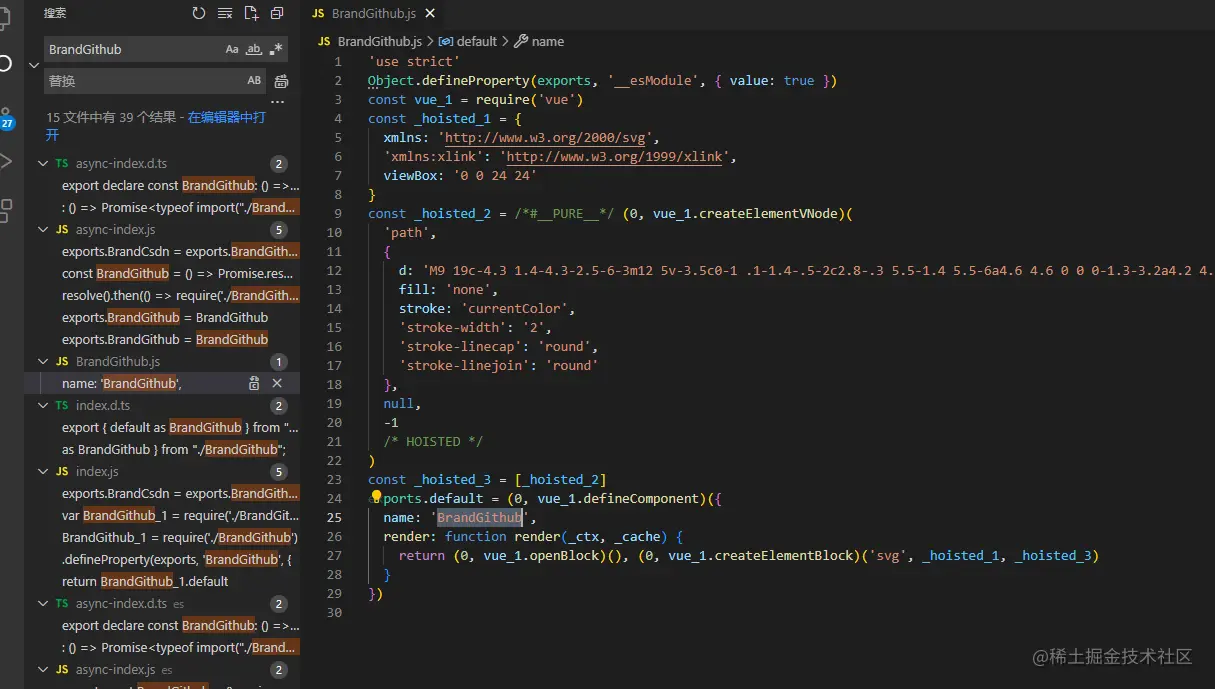This screenshot has width=1215, height=689.
Task: Click the symbol icon beside default breadcrumb
Action: [x=446, y=42]
